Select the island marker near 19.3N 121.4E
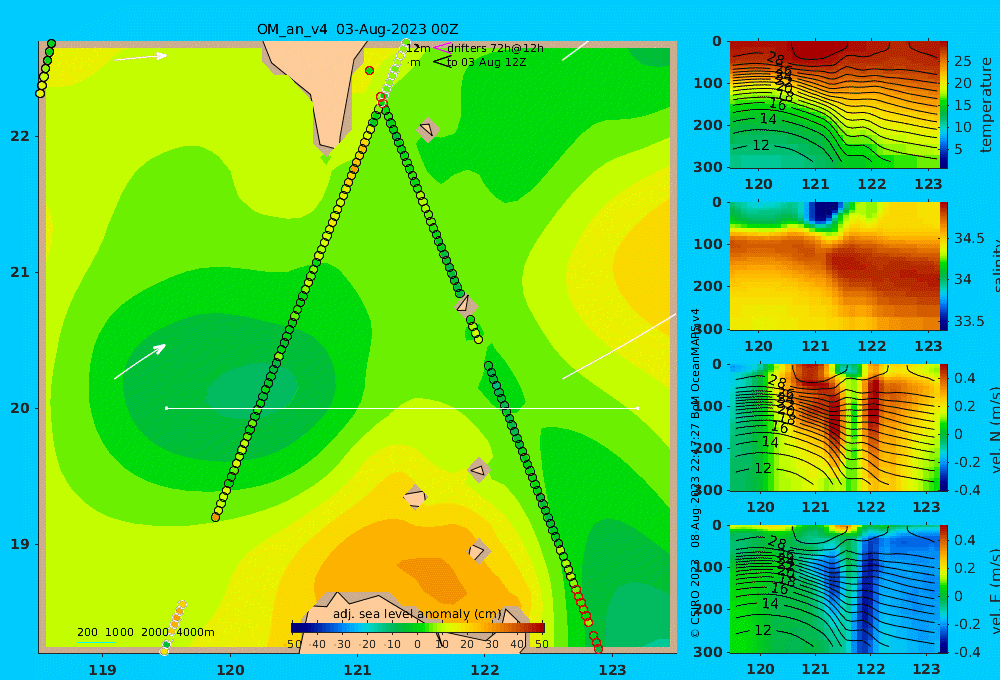This screenshot has height=680, width=1000. click(x=415, y=497)
